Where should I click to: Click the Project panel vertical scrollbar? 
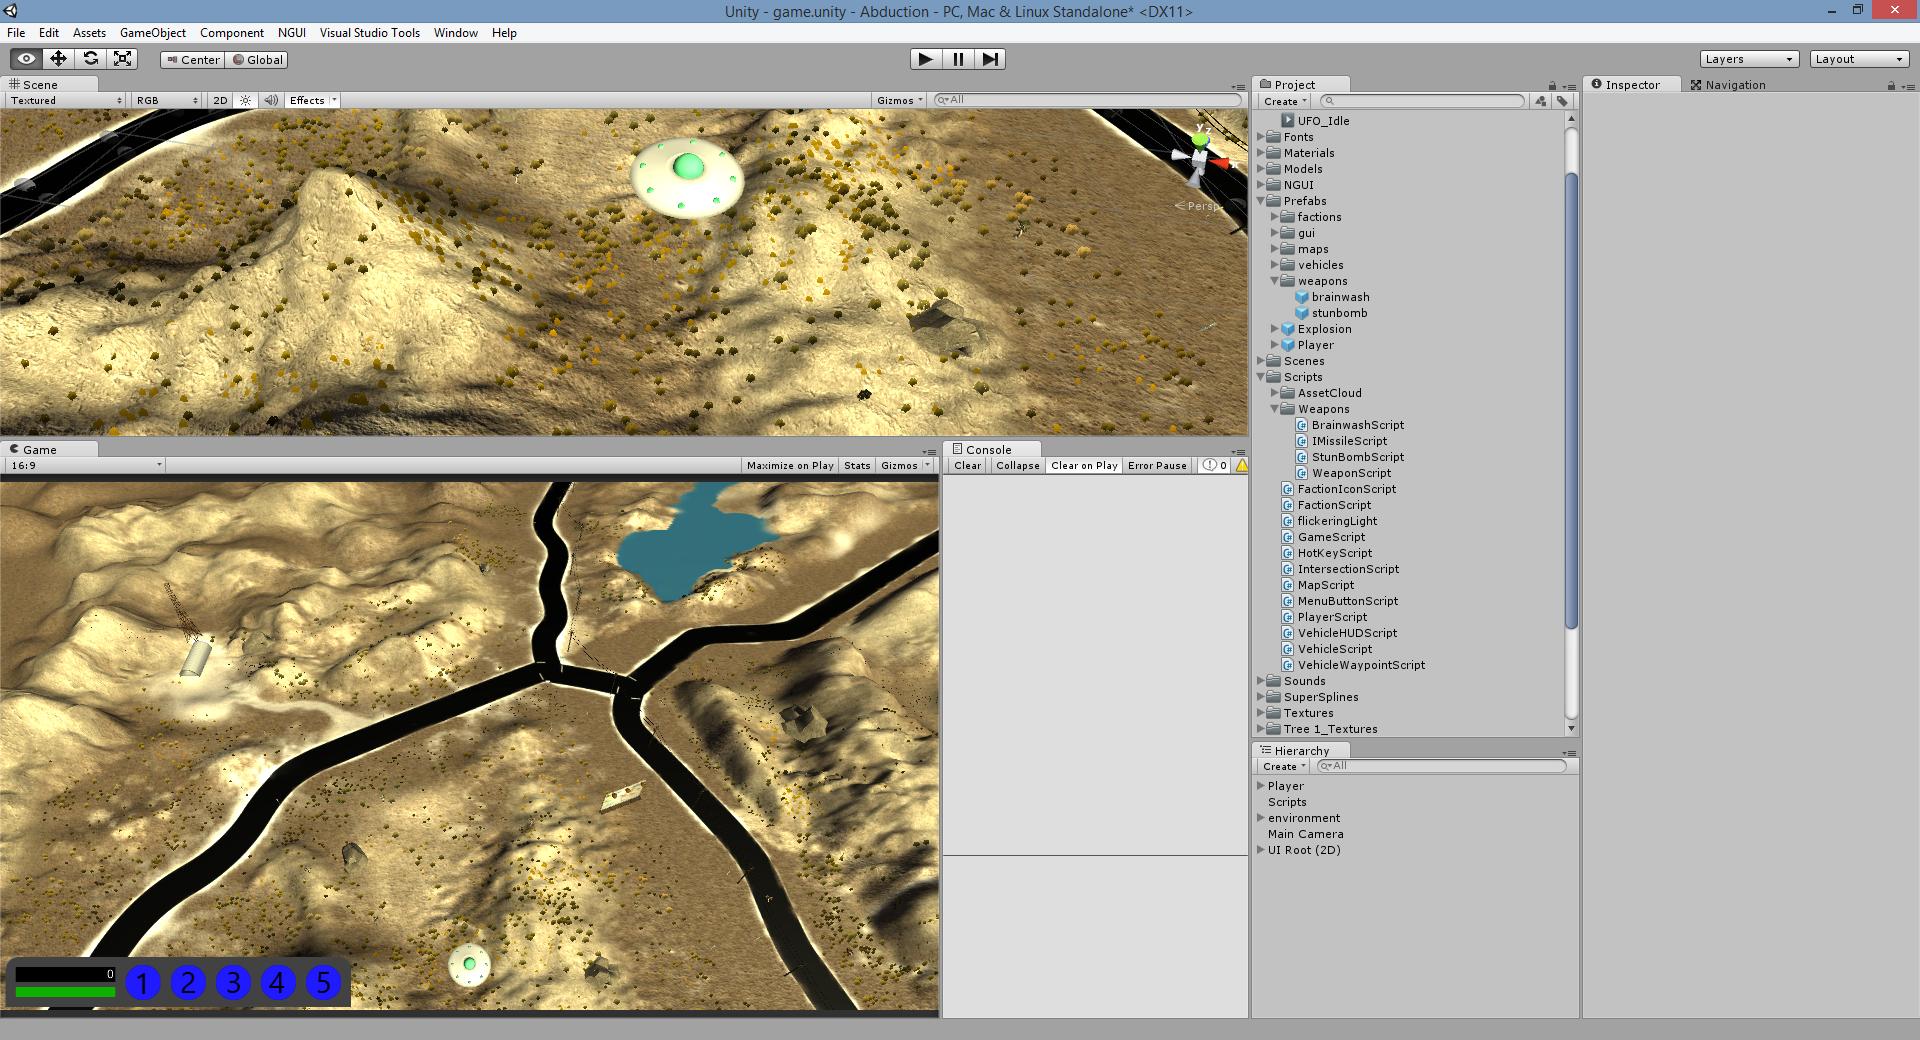(x=1571, y=400)
